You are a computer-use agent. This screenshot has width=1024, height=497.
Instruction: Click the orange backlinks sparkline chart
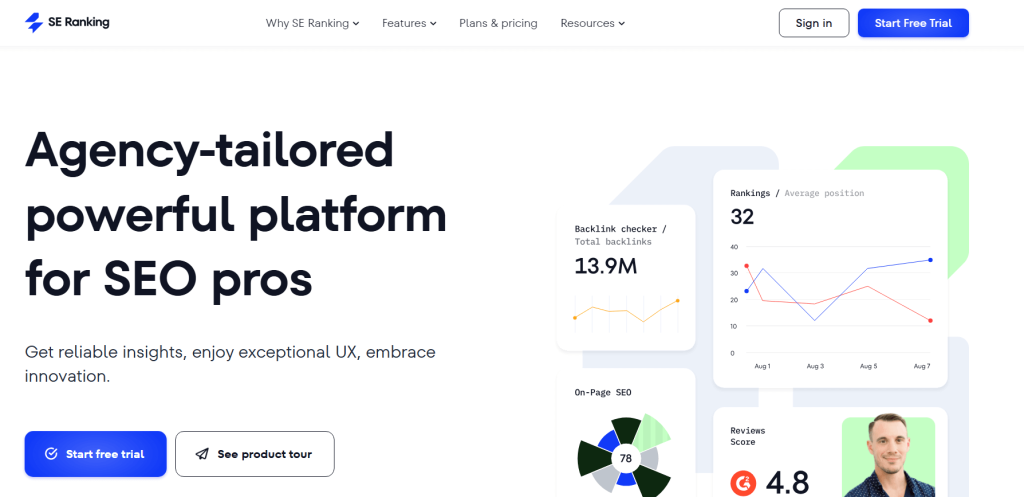pyautogui.click(x=626, y=311)
